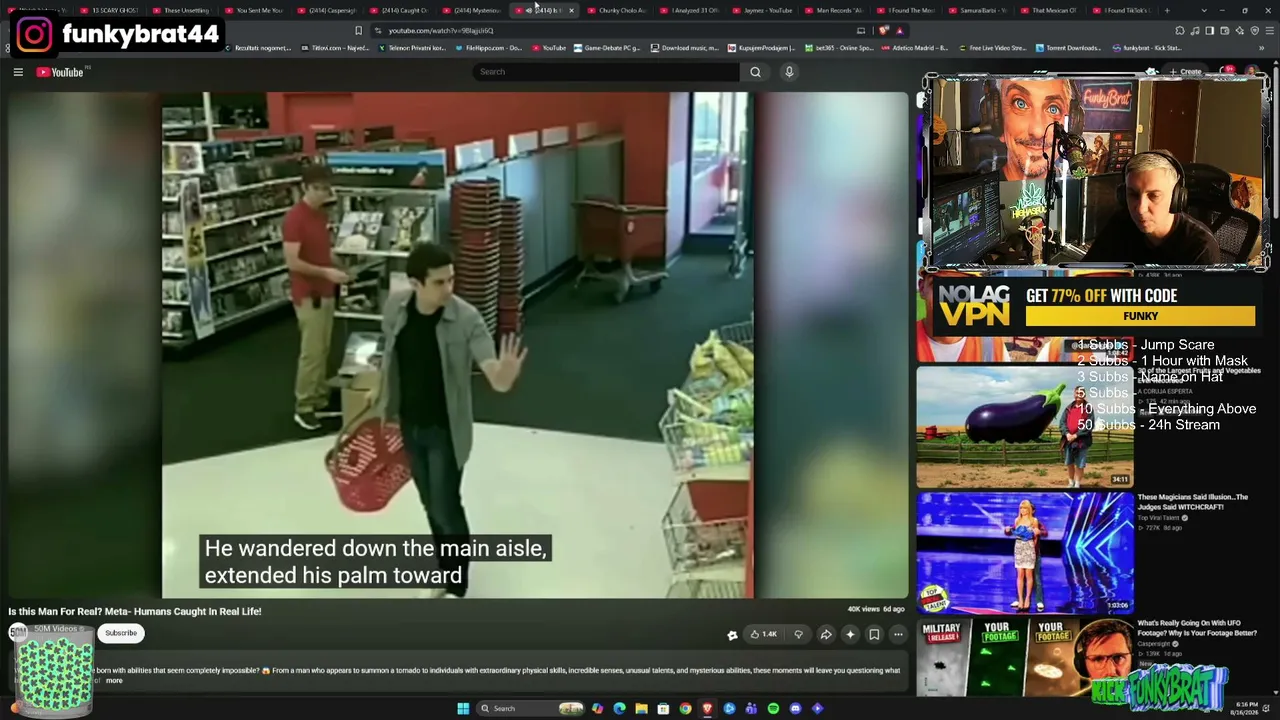Open the YouTube guide hamburger menu
Image resolution: width=1280 pixels, height=720 pixels.
pyautogui.click(x=18, y=72)
